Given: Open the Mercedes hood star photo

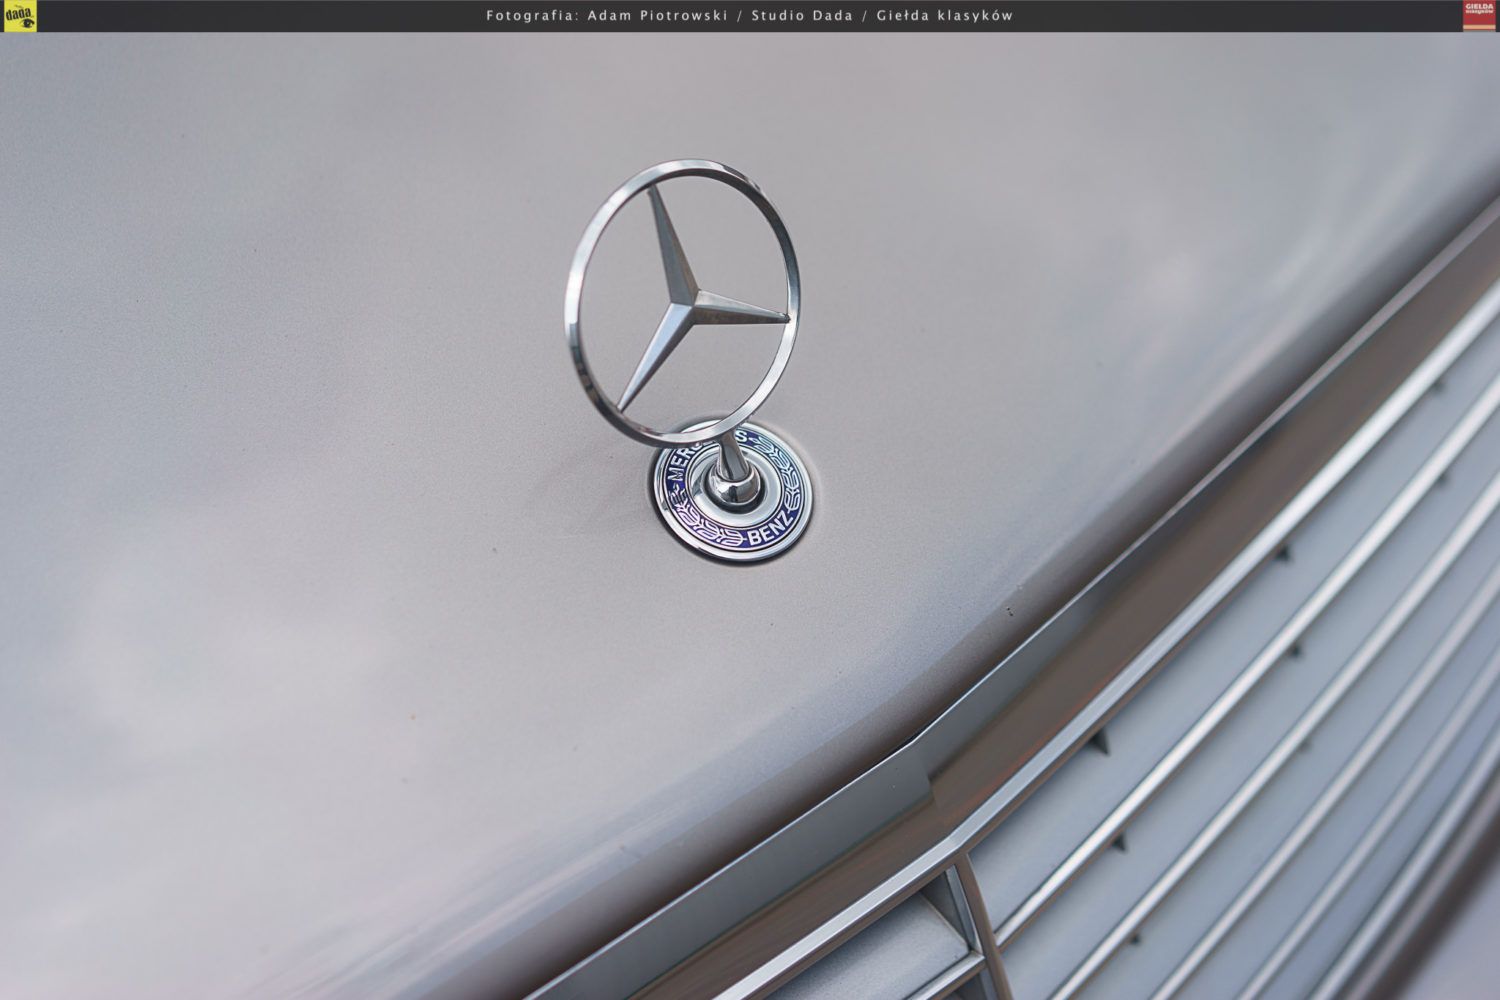Looking at the screenshot, I should 750,516.
